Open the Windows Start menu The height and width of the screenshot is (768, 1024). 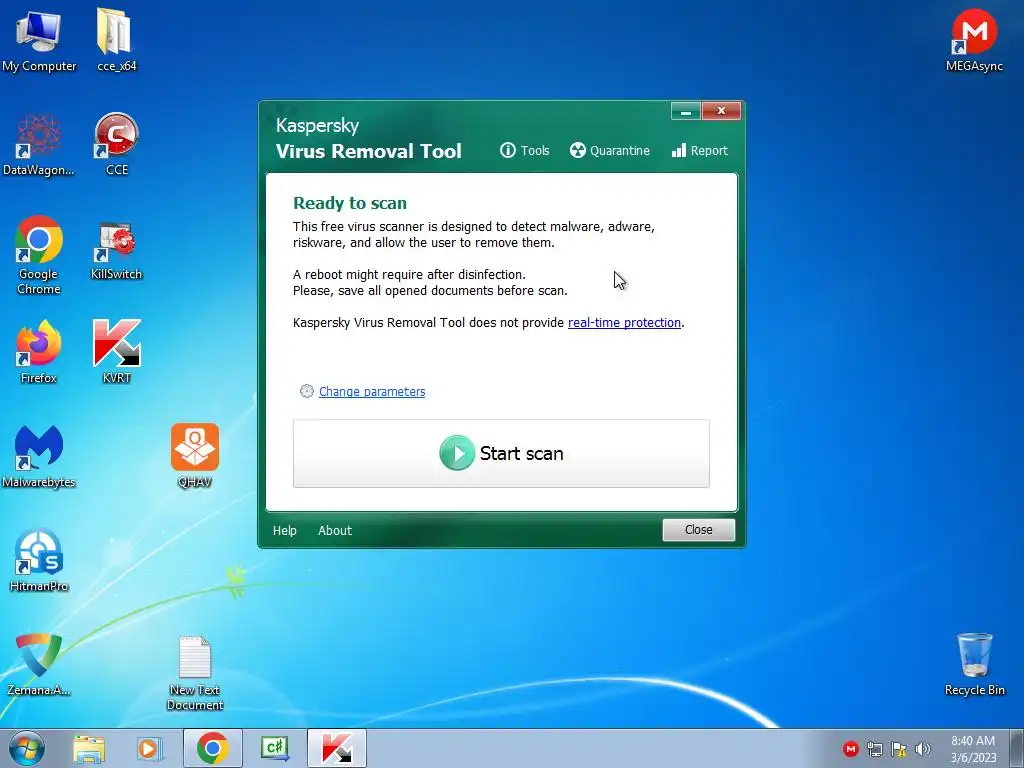click(x=27, y=748)
